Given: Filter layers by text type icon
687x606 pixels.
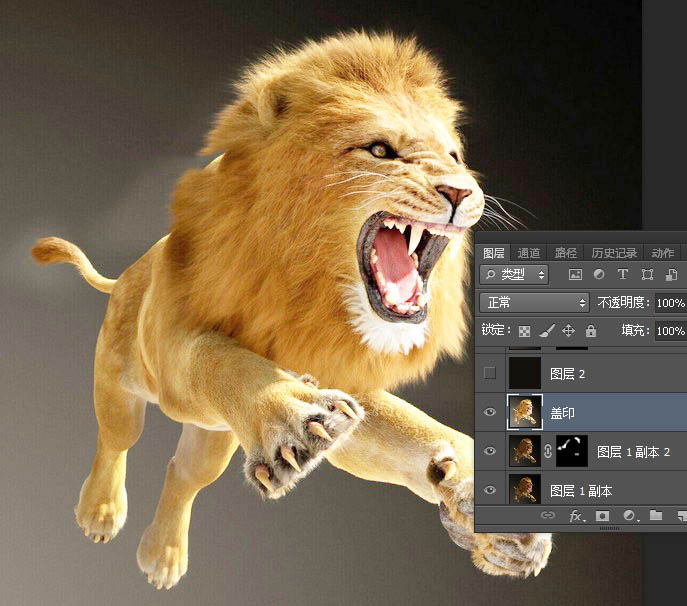Looking at the screenshot, I should (x=623, y=275).
